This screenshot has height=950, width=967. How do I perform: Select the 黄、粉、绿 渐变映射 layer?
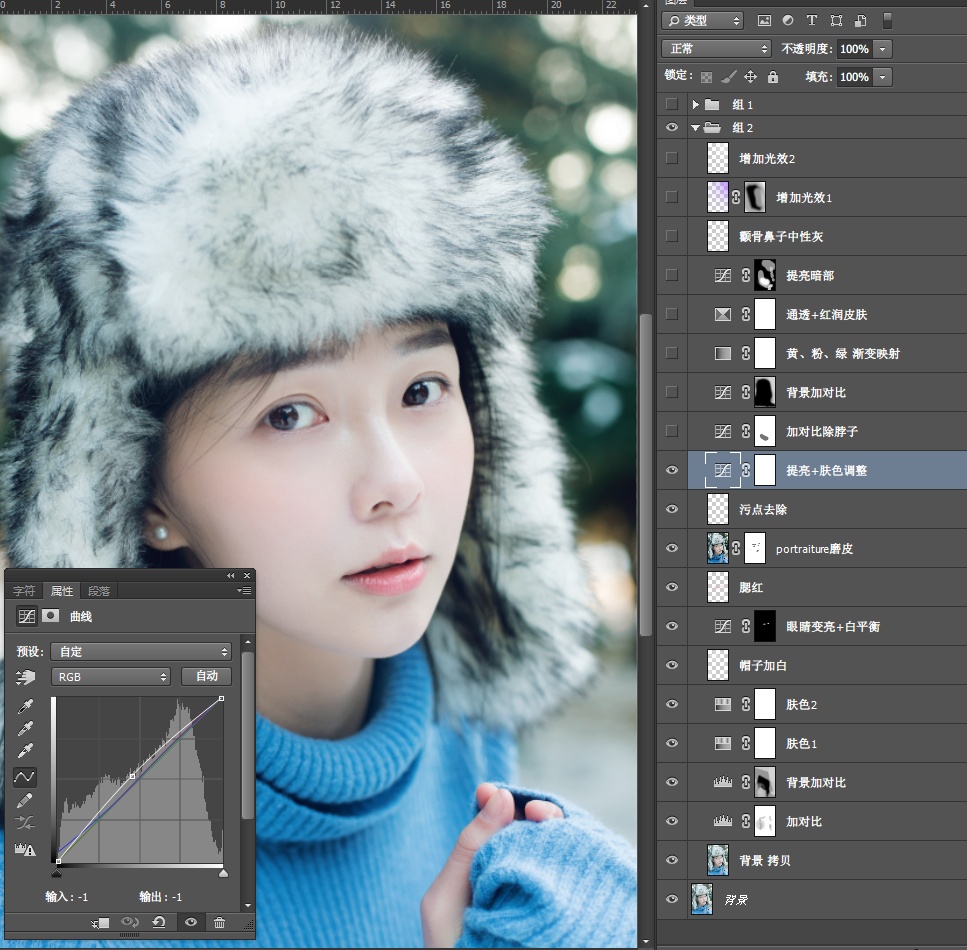(828, 353)
